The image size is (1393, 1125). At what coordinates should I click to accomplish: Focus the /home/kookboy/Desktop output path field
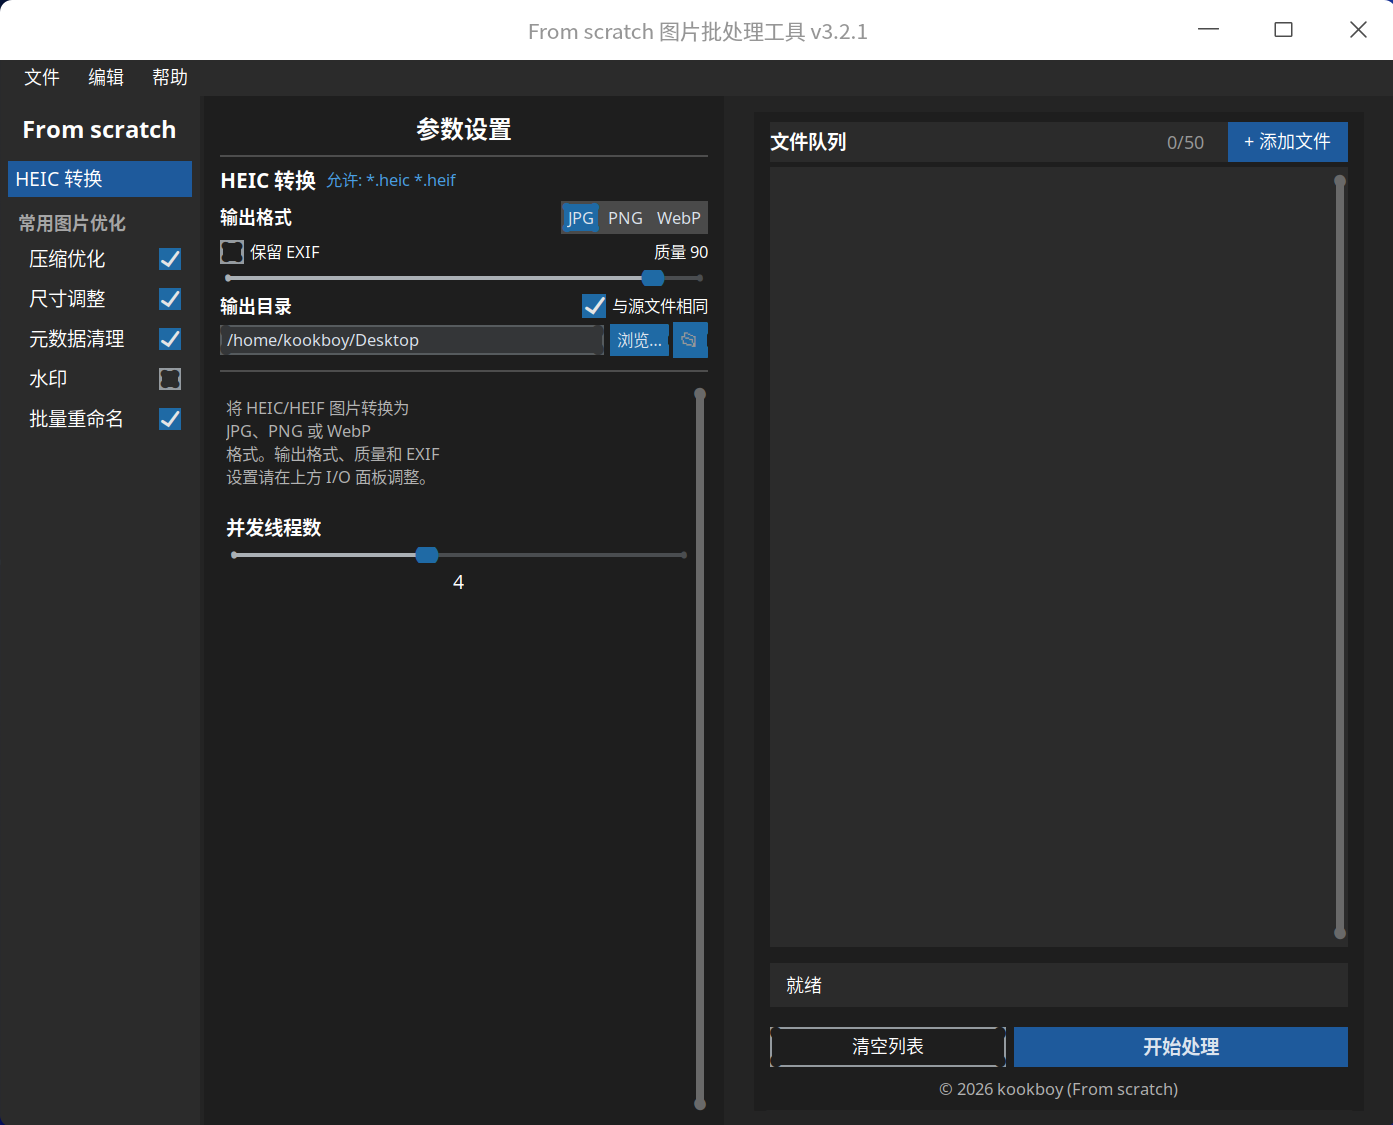(x=412, y=340)
